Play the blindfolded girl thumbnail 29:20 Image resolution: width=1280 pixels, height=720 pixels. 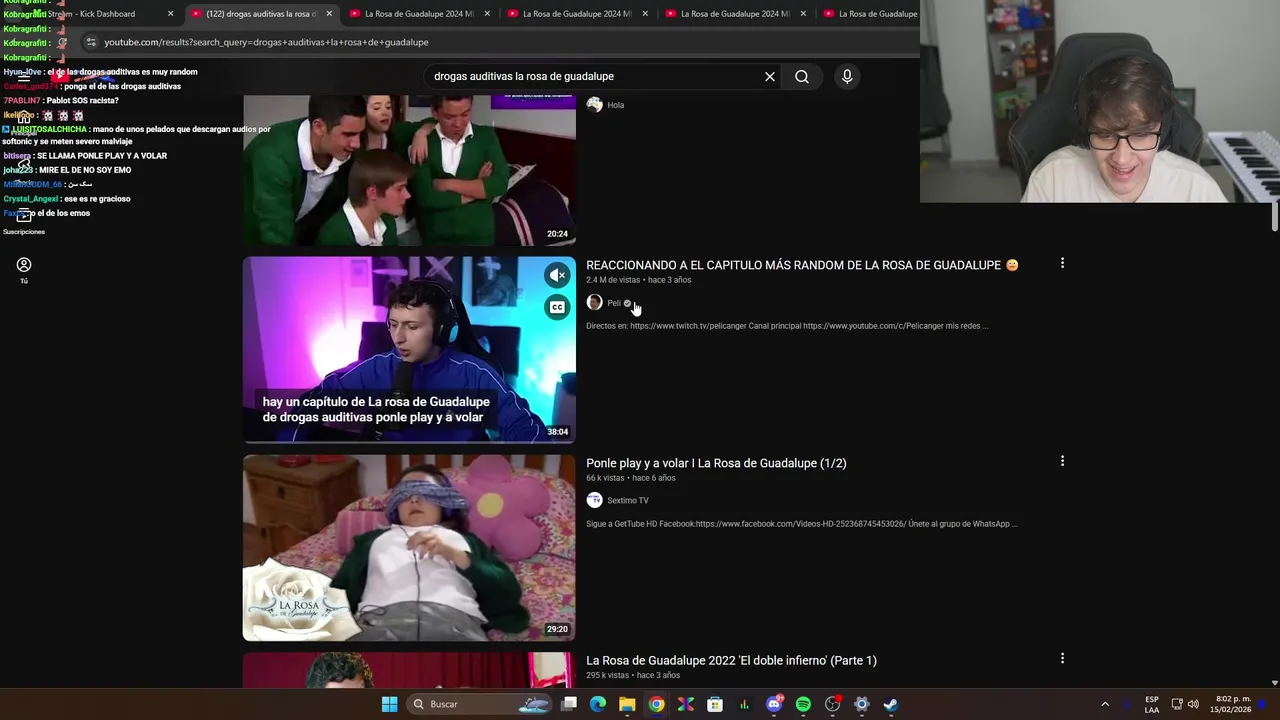click(409, 547)
